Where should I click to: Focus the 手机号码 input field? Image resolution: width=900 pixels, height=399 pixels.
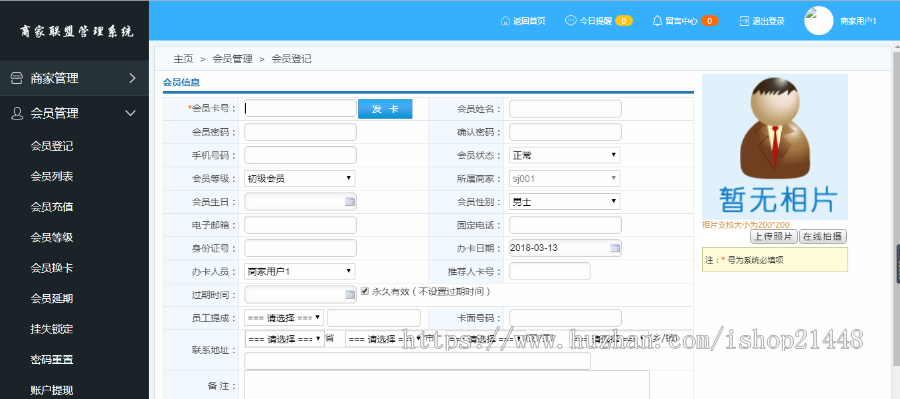pos(300,155)
